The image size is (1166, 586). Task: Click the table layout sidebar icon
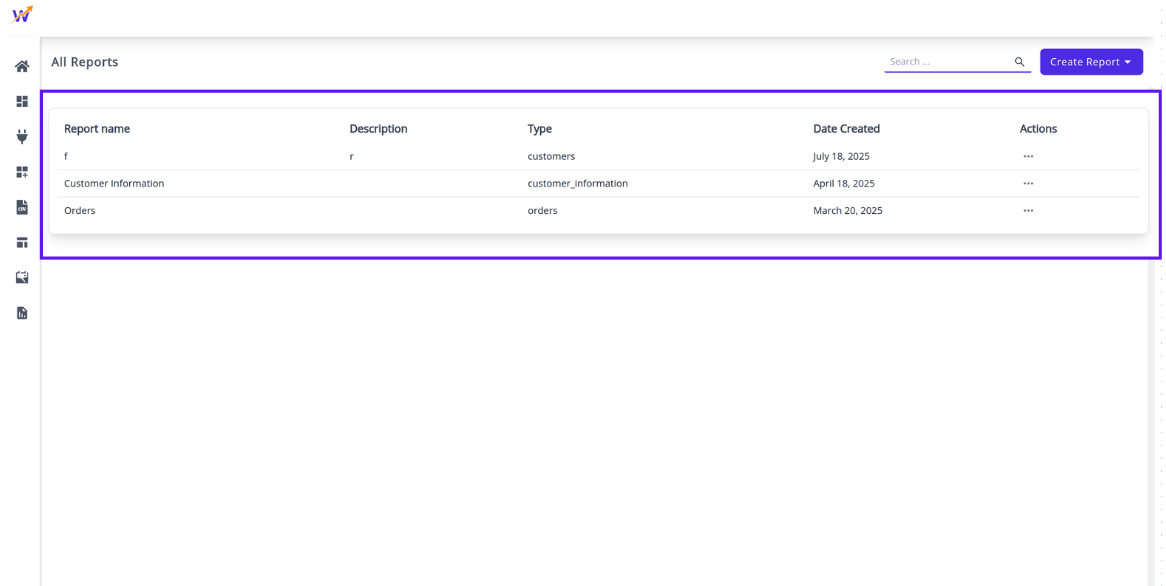[x=22, y=243]
